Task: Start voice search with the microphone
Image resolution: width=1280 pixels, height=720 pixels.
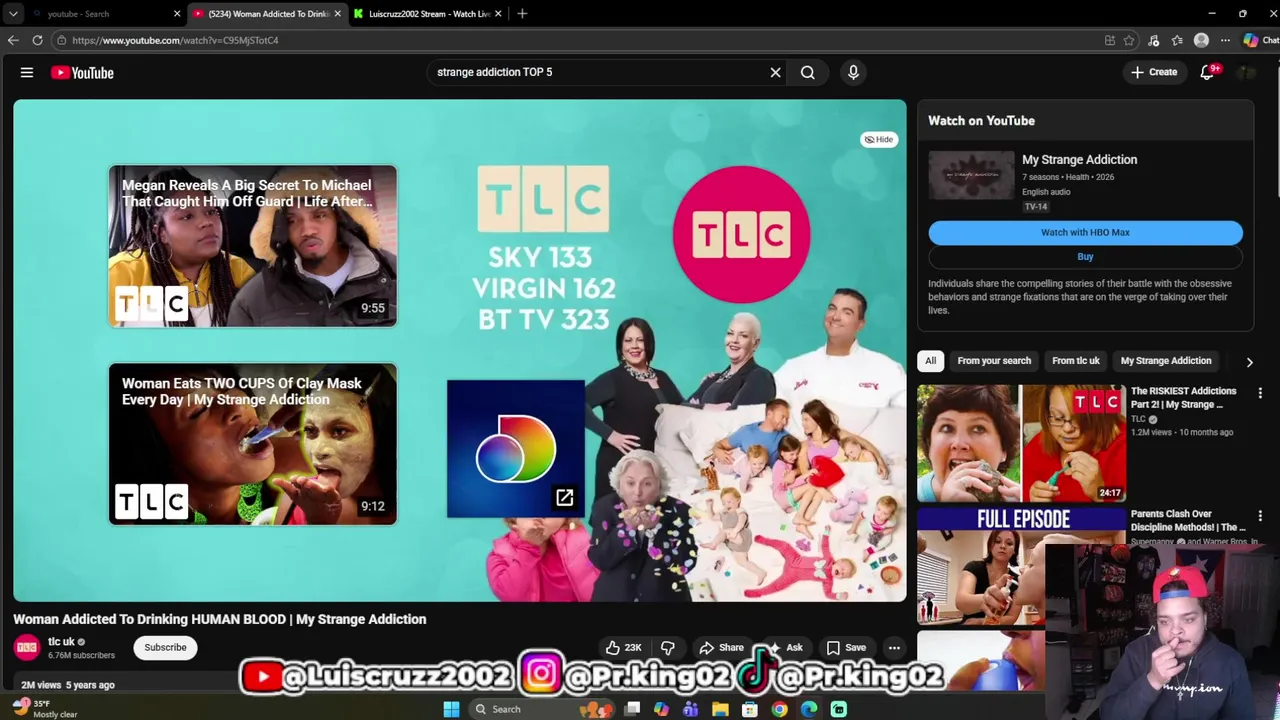Action: point(853,72)
